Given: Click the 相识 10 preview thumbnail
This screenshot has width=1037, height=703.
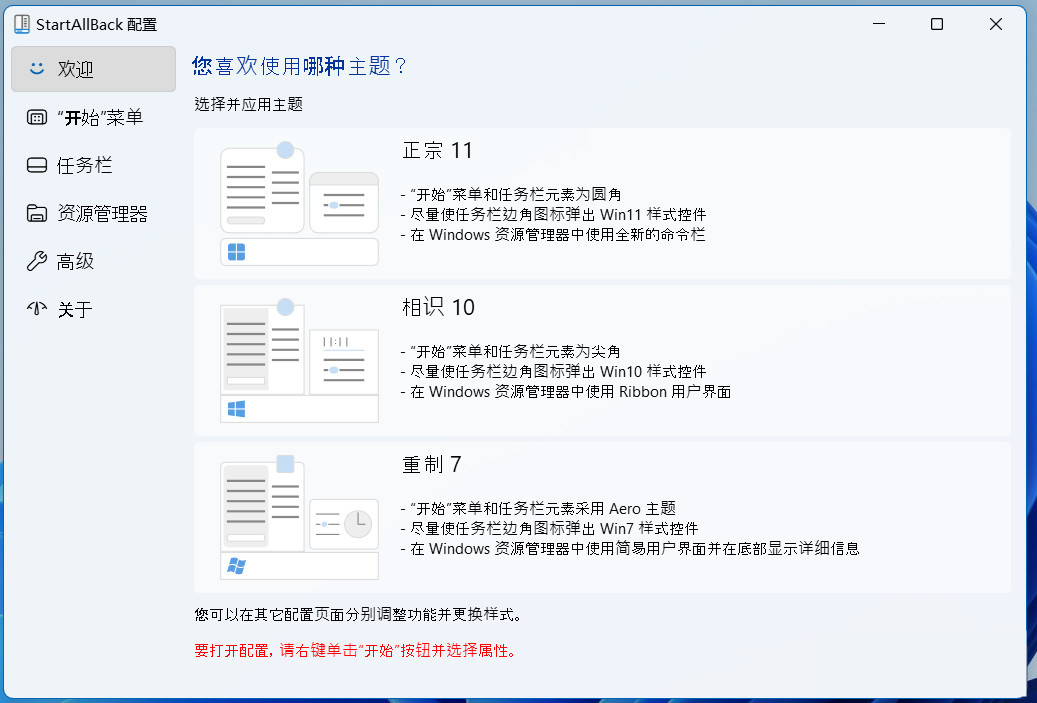Looking at the screenshot, I should coord(300,360).
